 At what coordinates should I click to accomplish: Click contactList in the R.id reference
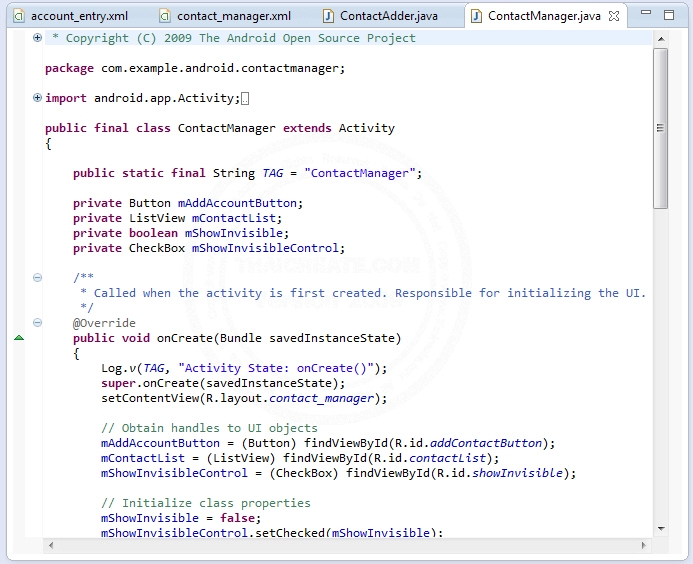coord(447,458)
